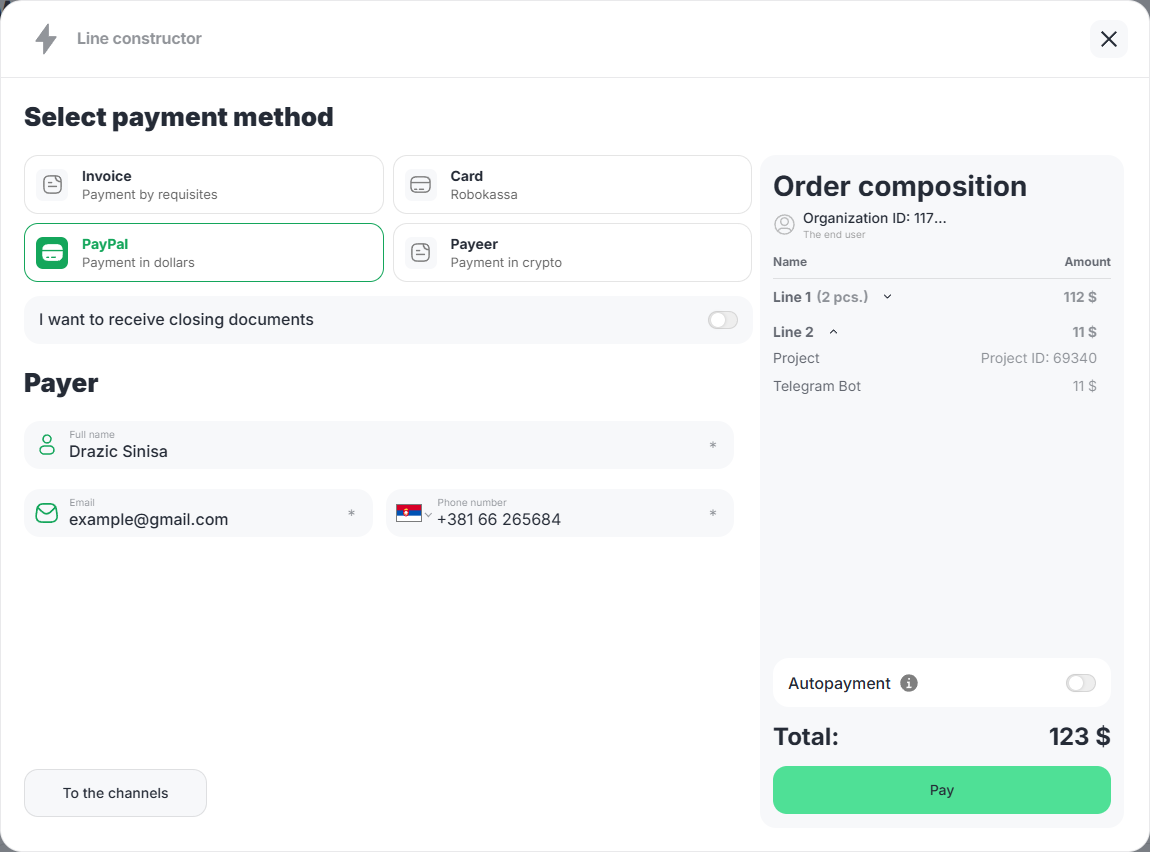
Task: Open the phone country flag dropdown
Action: tap(413, 514)
